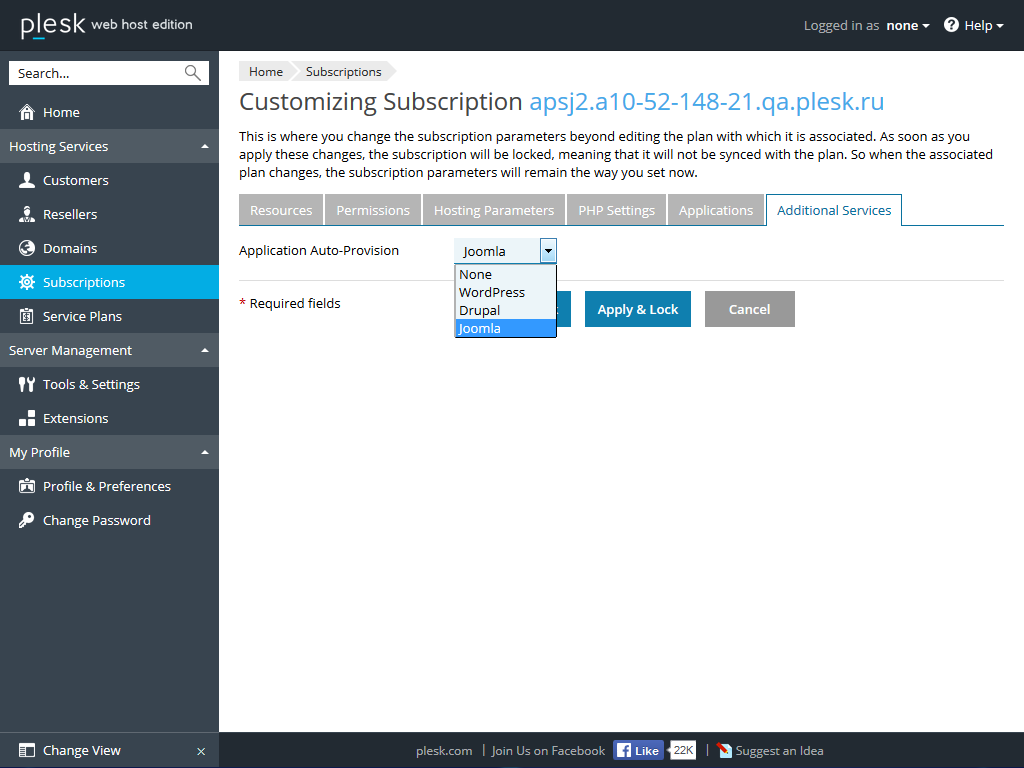
Task: Click the Change Password key icon
Action: pyautogui.click(x=27, y=520)
